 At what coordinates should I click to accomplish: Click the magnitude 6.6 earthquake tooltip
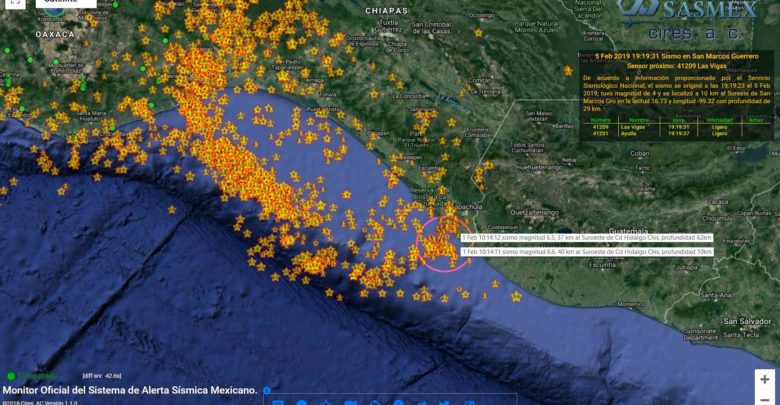click(586, 253)
